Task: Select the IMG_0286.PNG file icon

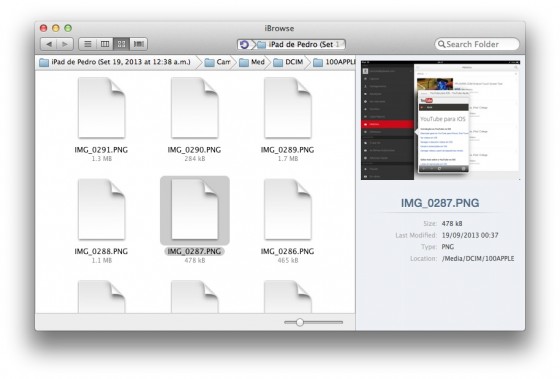Action: (288, 209)
